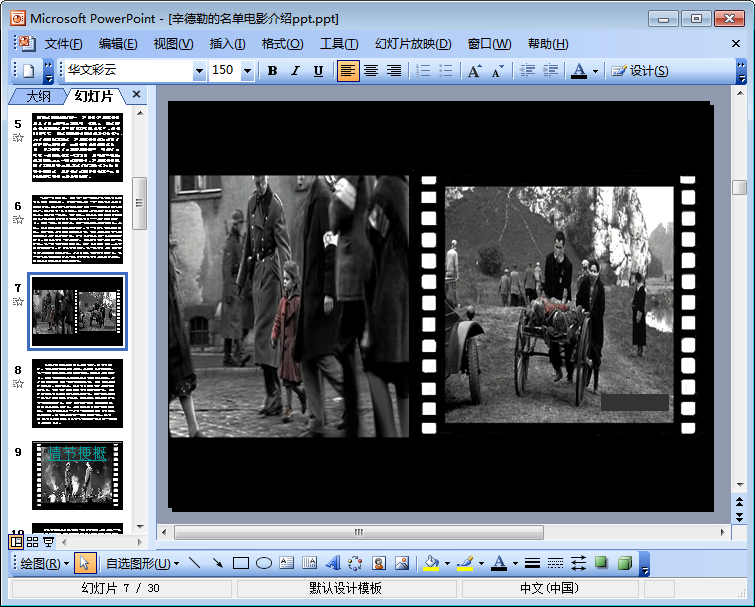Insert a horizontal text box

[x=286, y=563]
